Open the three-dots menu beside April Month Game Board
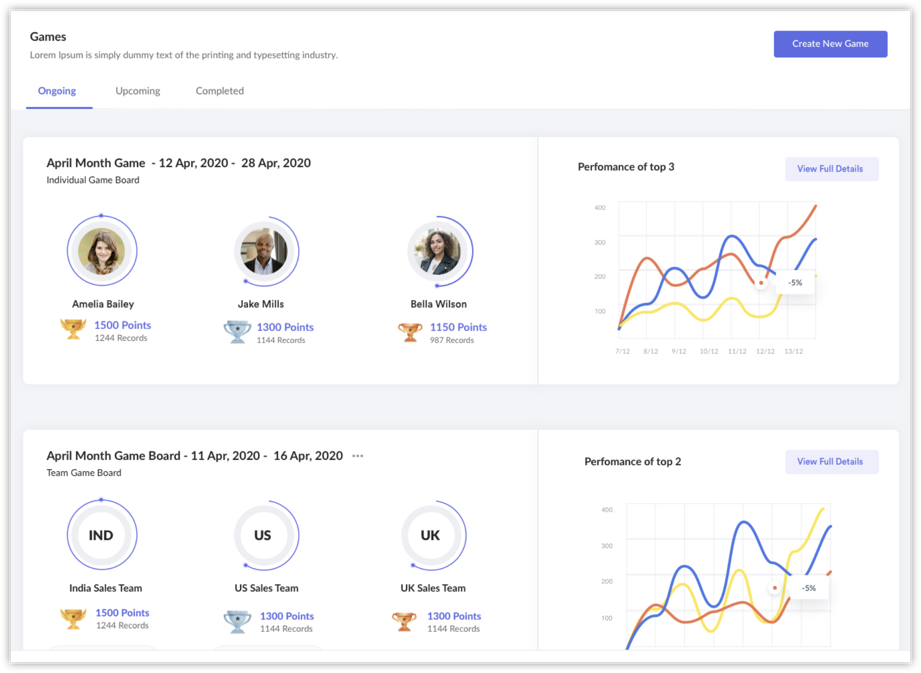Screen dimensions: 921x673 358,456
